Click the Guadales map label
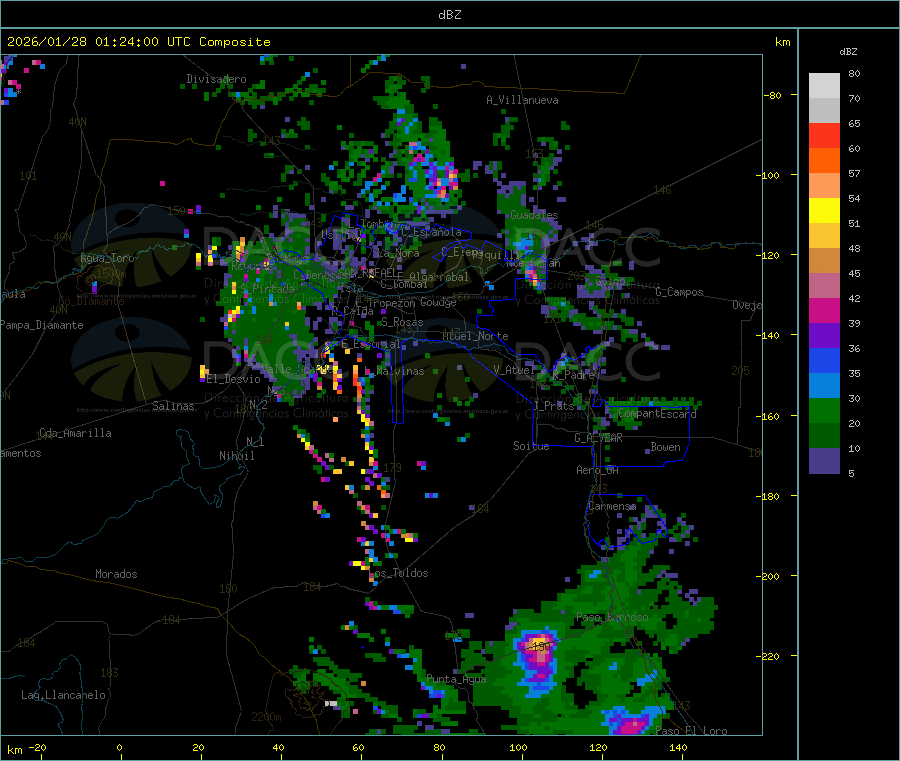Screen dimensions: 900x761 point(534,215)
